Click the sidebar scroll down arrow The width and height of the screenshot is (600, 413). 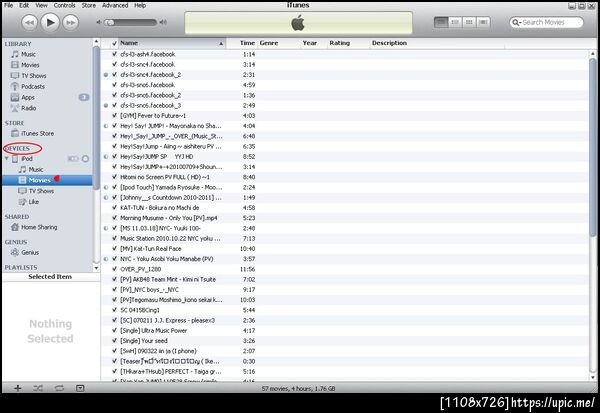tap(96, 268)
